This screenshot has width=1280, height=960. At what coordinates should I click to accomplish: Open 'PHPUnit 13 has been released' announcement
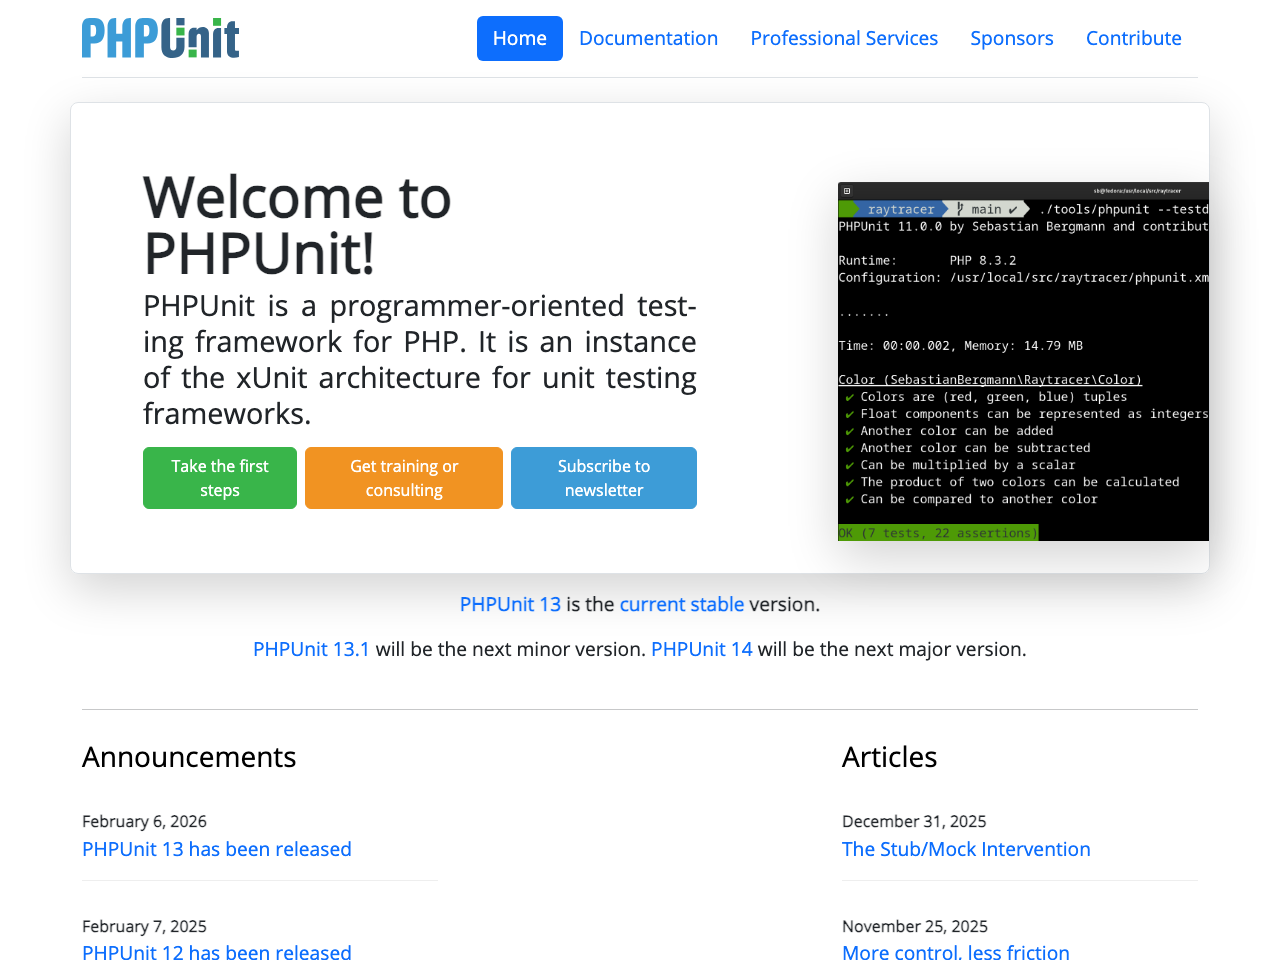coord(216,849)
